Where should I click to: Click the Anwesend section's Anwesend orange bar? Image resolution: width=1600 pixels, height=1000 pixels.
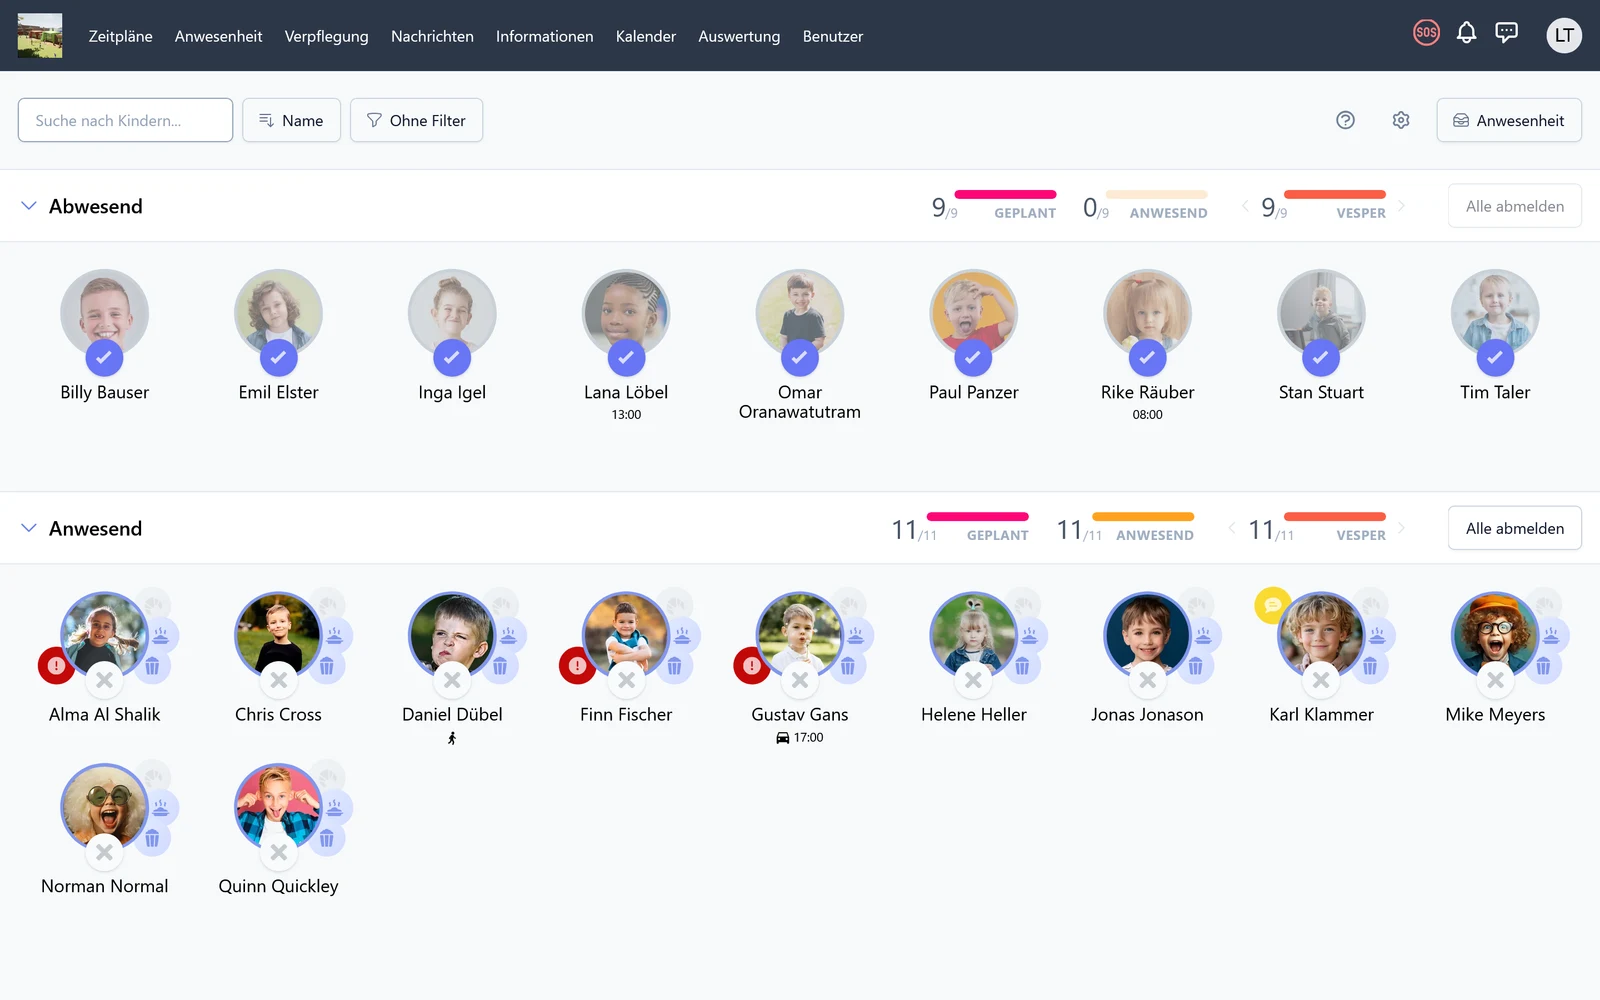pyautogui.click(x=1143, y=516)
